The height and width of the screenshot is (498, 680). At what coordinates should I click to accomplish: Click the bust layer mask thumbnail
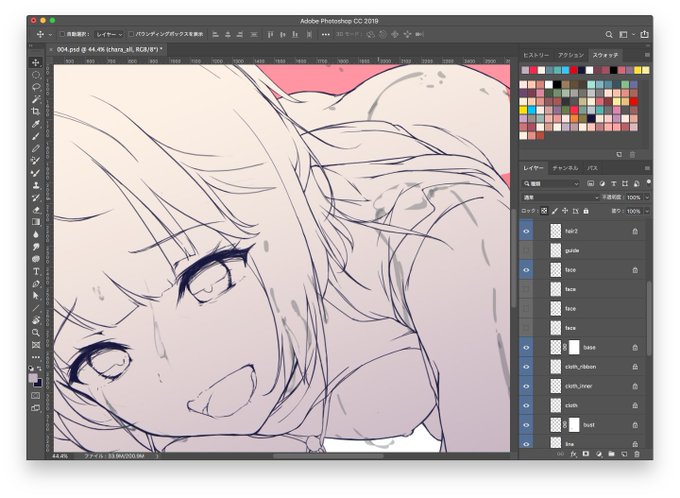[574, 425]
